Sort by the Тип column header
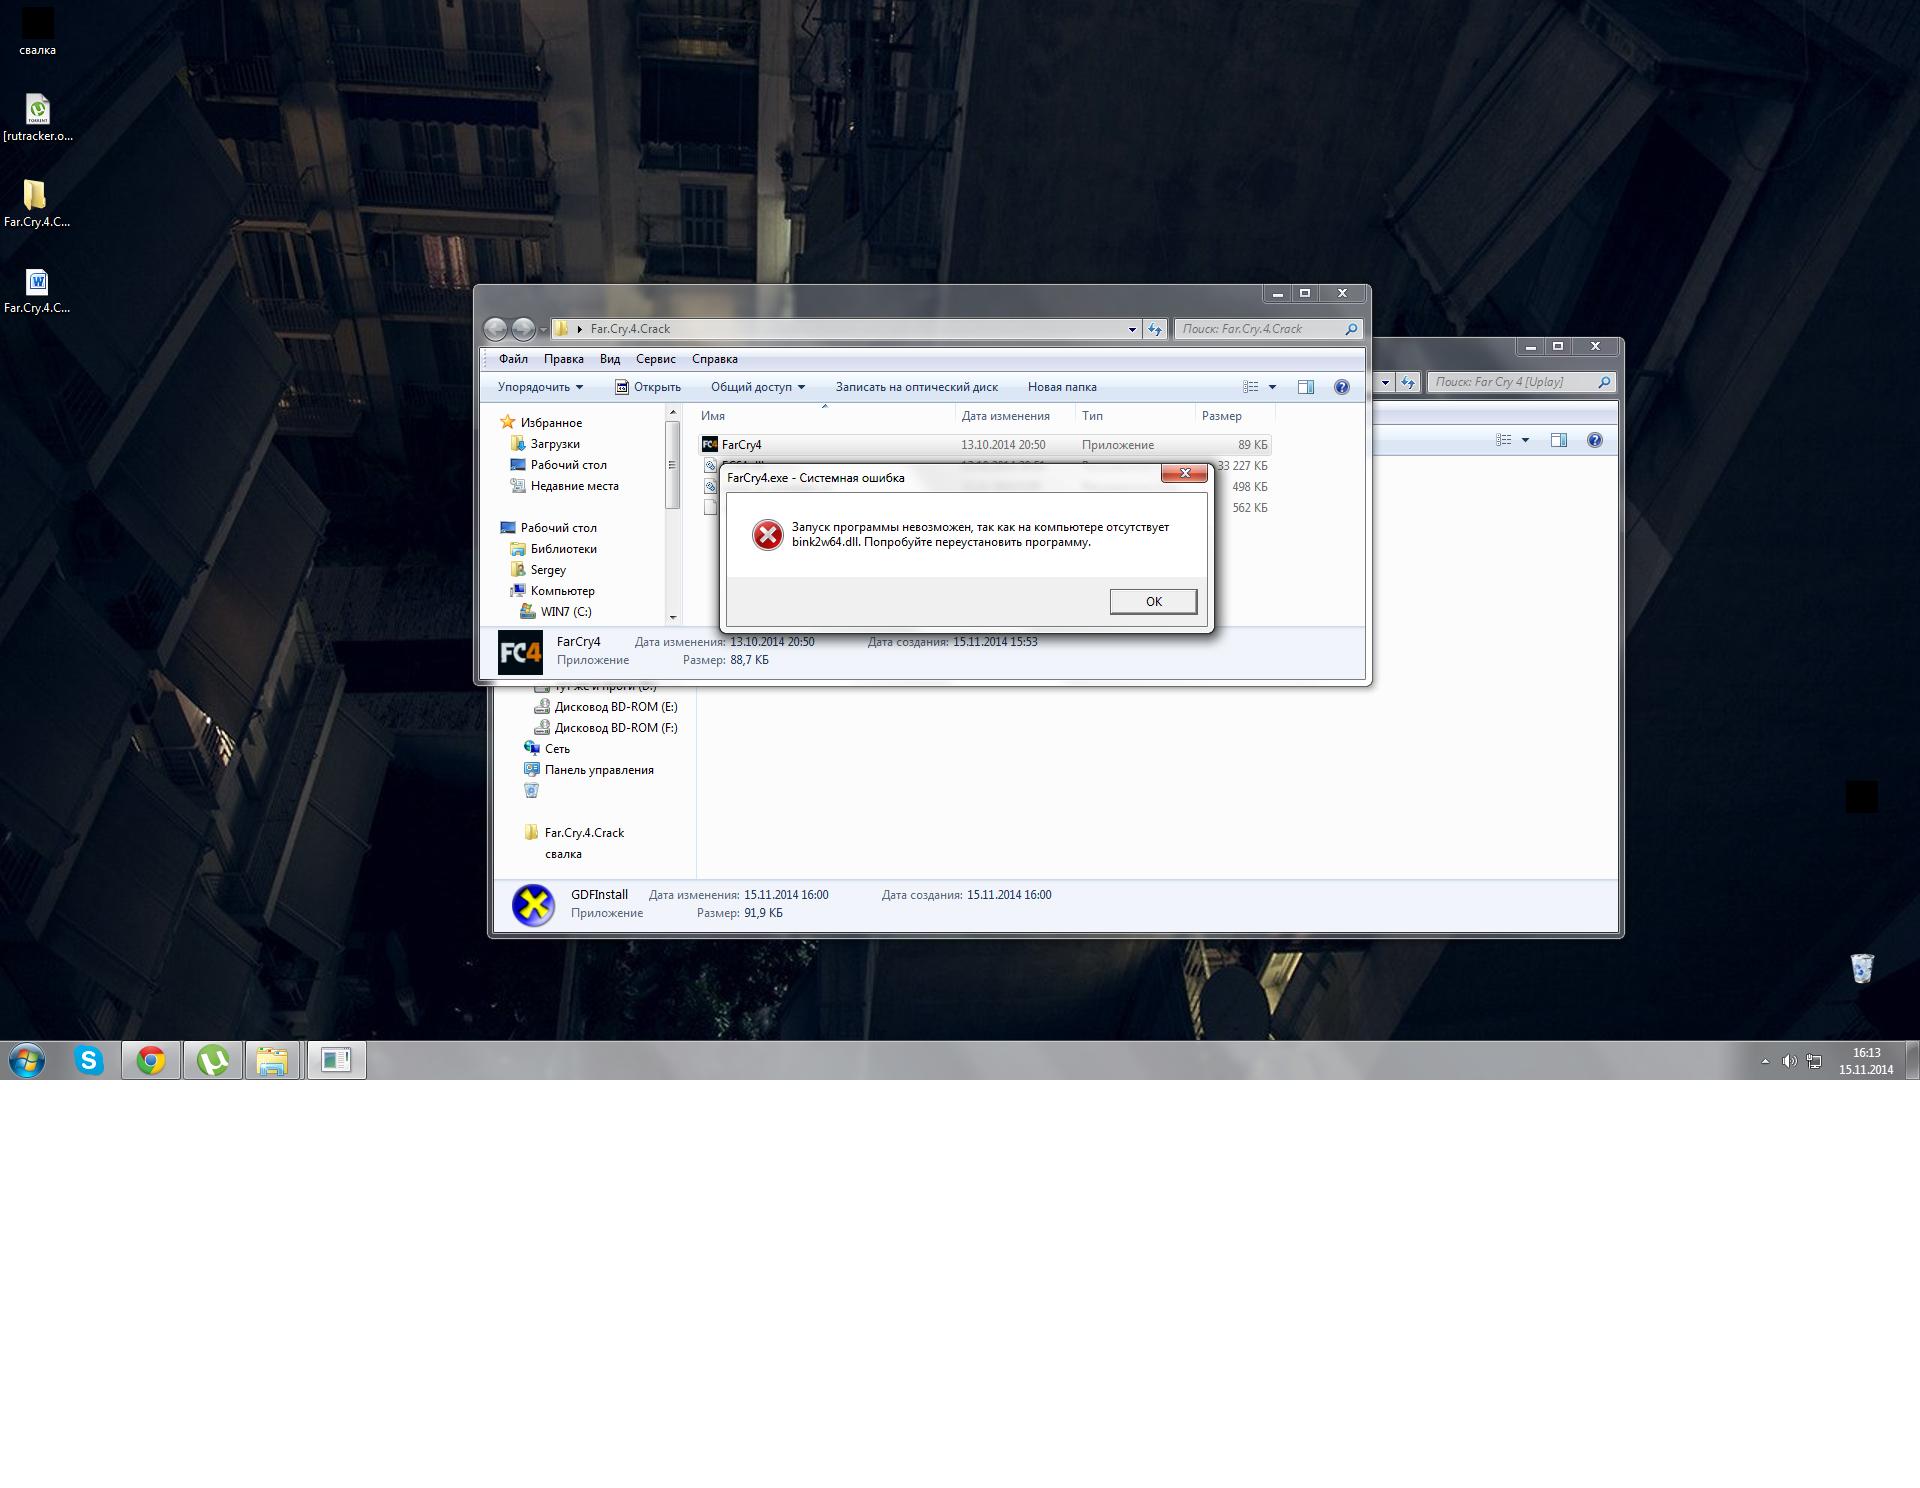The height and width of the screenshot is (1488, 1920). pyautogui.click(x=1135, y=416)
